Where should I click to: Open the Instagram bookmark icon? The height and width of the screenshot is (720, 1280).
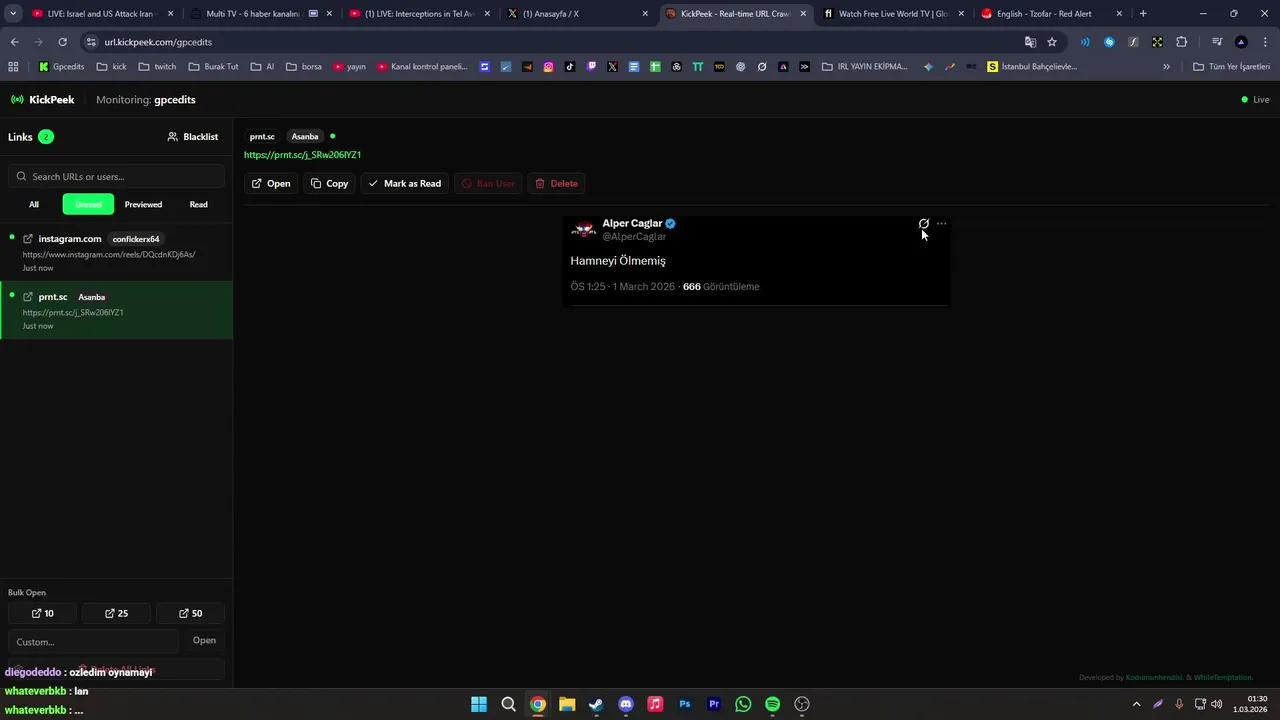click(549, 67)
